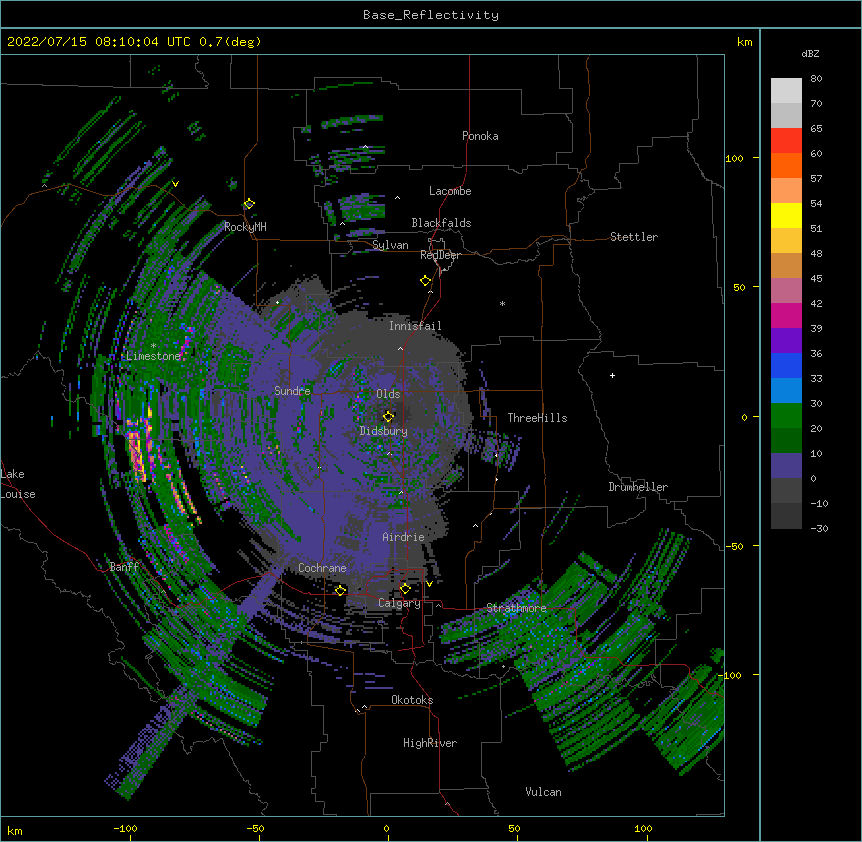Click the -50 tick on the right axis
This screenshot has width=862, height=842.
(734, 546)
